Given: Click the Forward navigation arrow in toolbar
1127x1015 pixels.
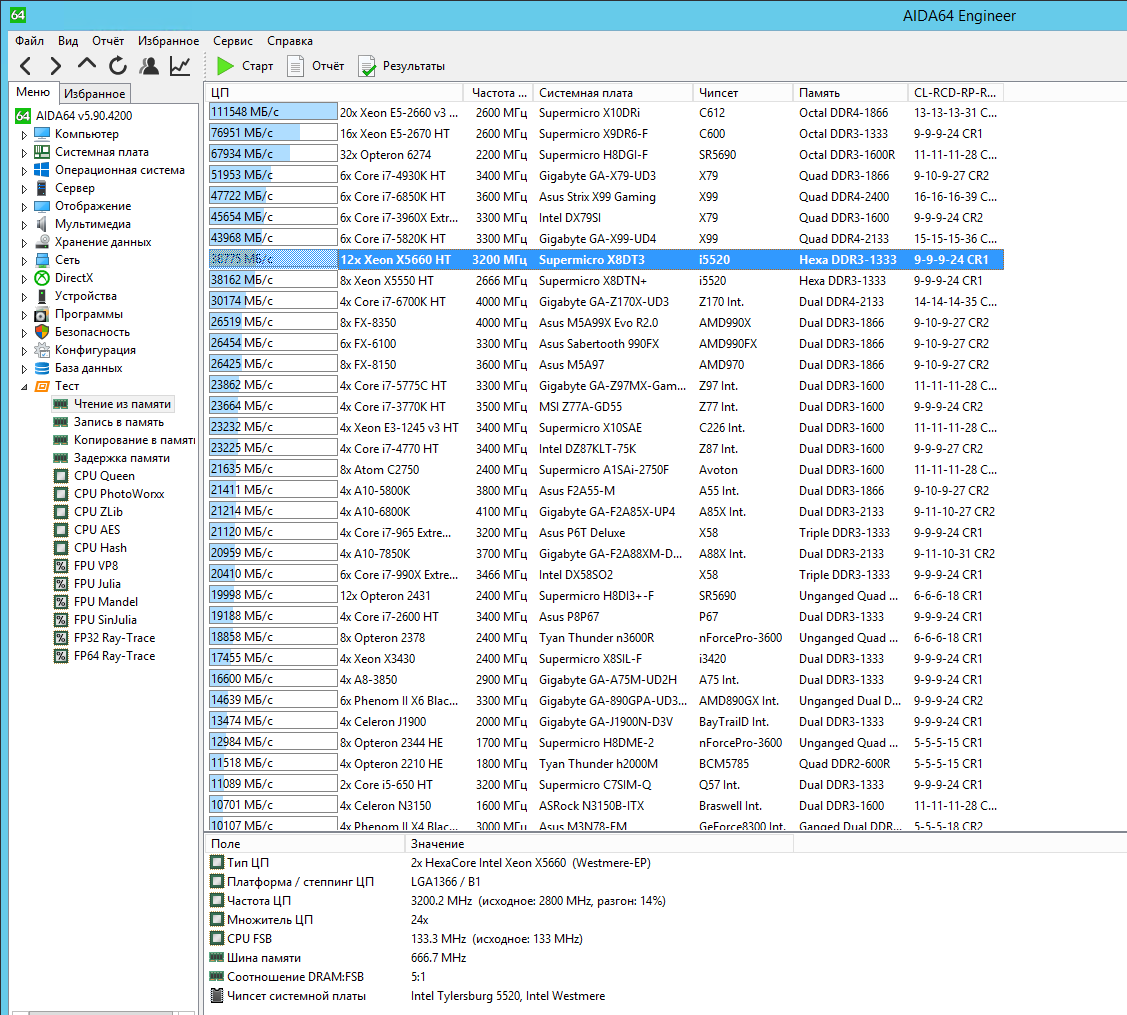Looking at the screenshot, I should click(x=55, y=66).
